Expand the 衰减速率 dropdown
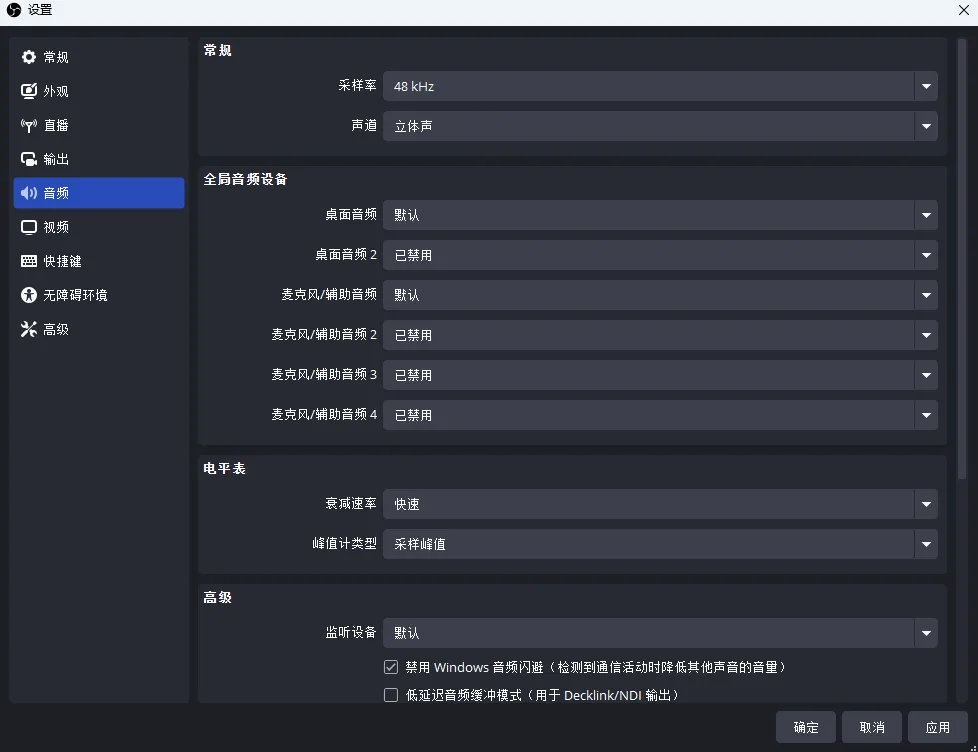The width and height of the screenshot is (978, 752). pos(660,504)
